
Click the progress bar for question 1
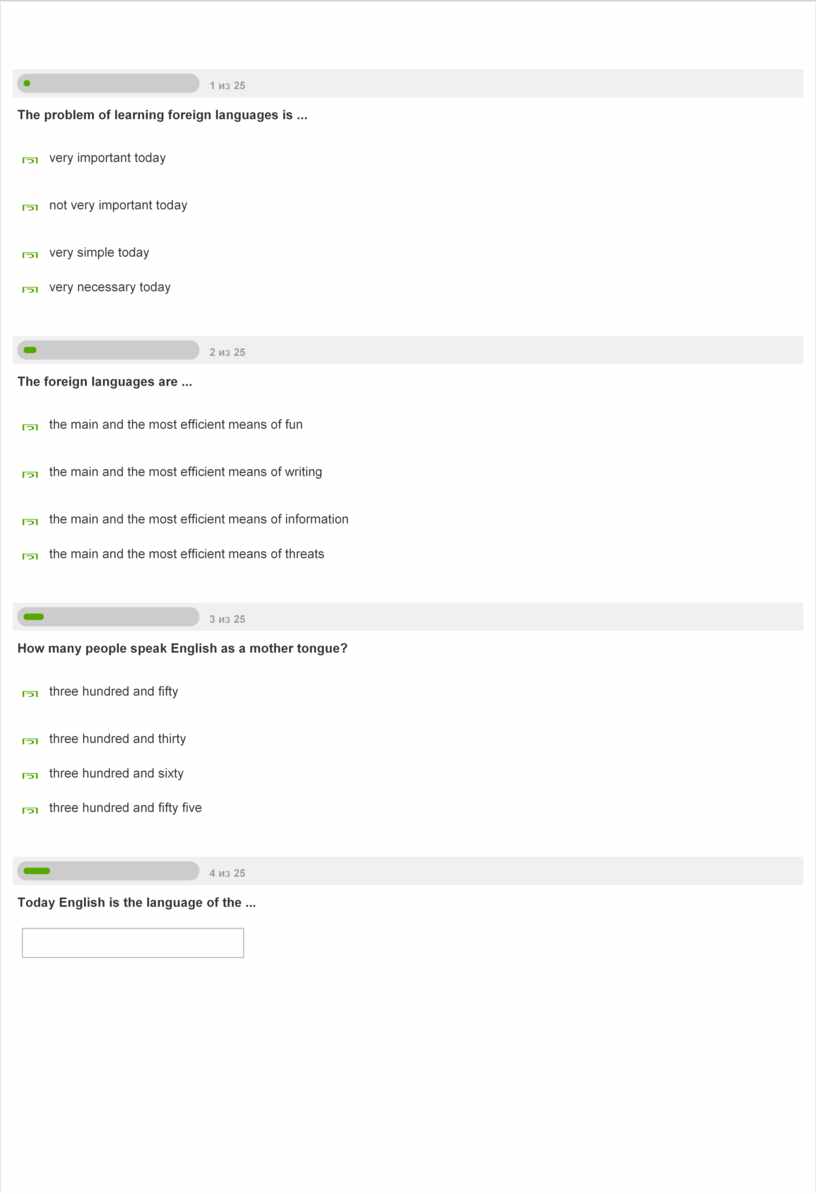[x=108, y=84]
